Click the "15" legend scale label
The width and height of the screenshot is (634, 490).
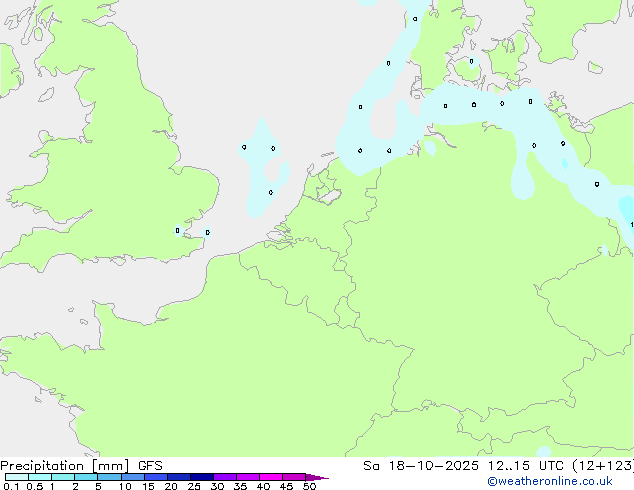(x=148, y=486)
